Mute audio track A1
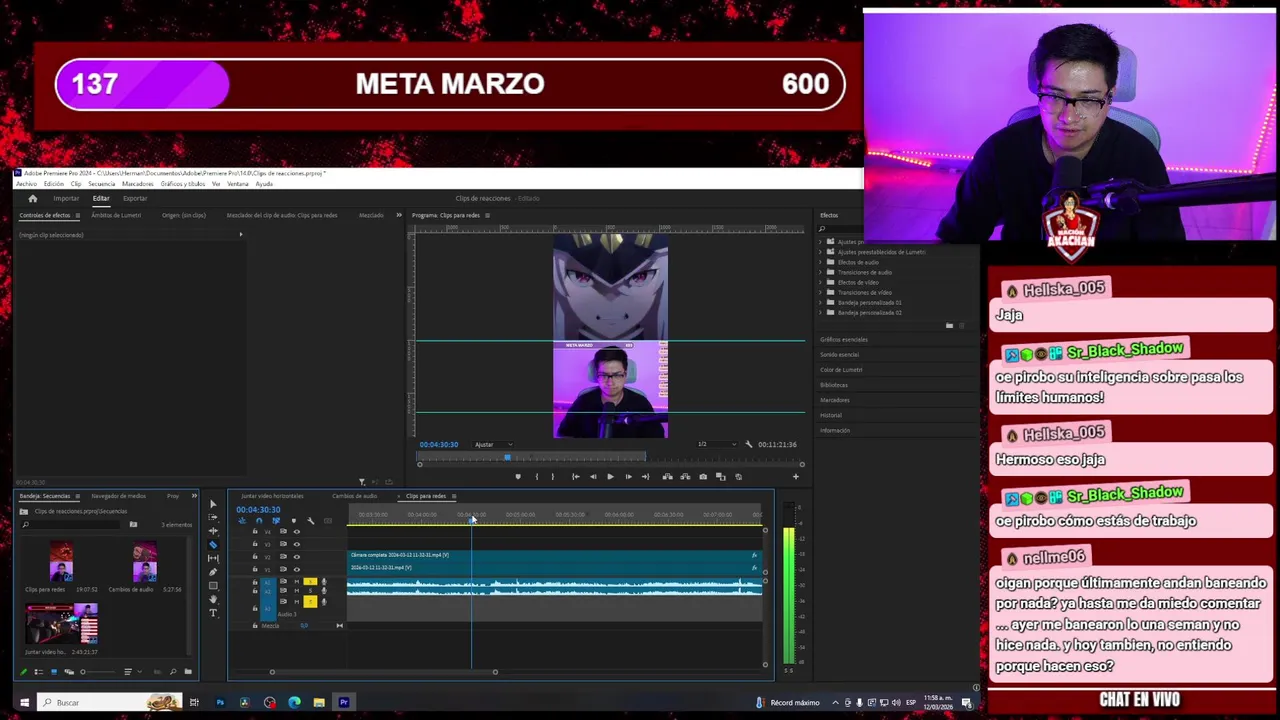Screen dimensions: 1280x720 point(296,581)
